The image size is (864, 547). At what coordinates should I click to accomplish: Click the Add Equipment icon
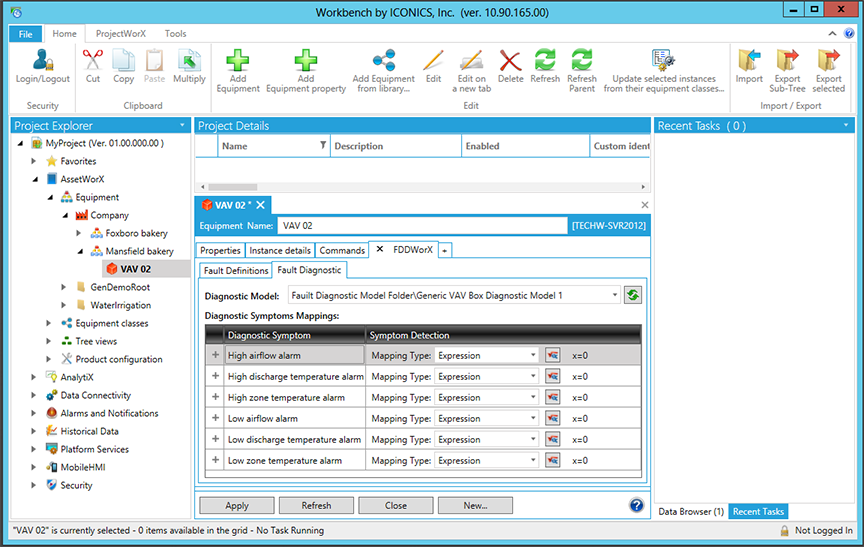237,61
